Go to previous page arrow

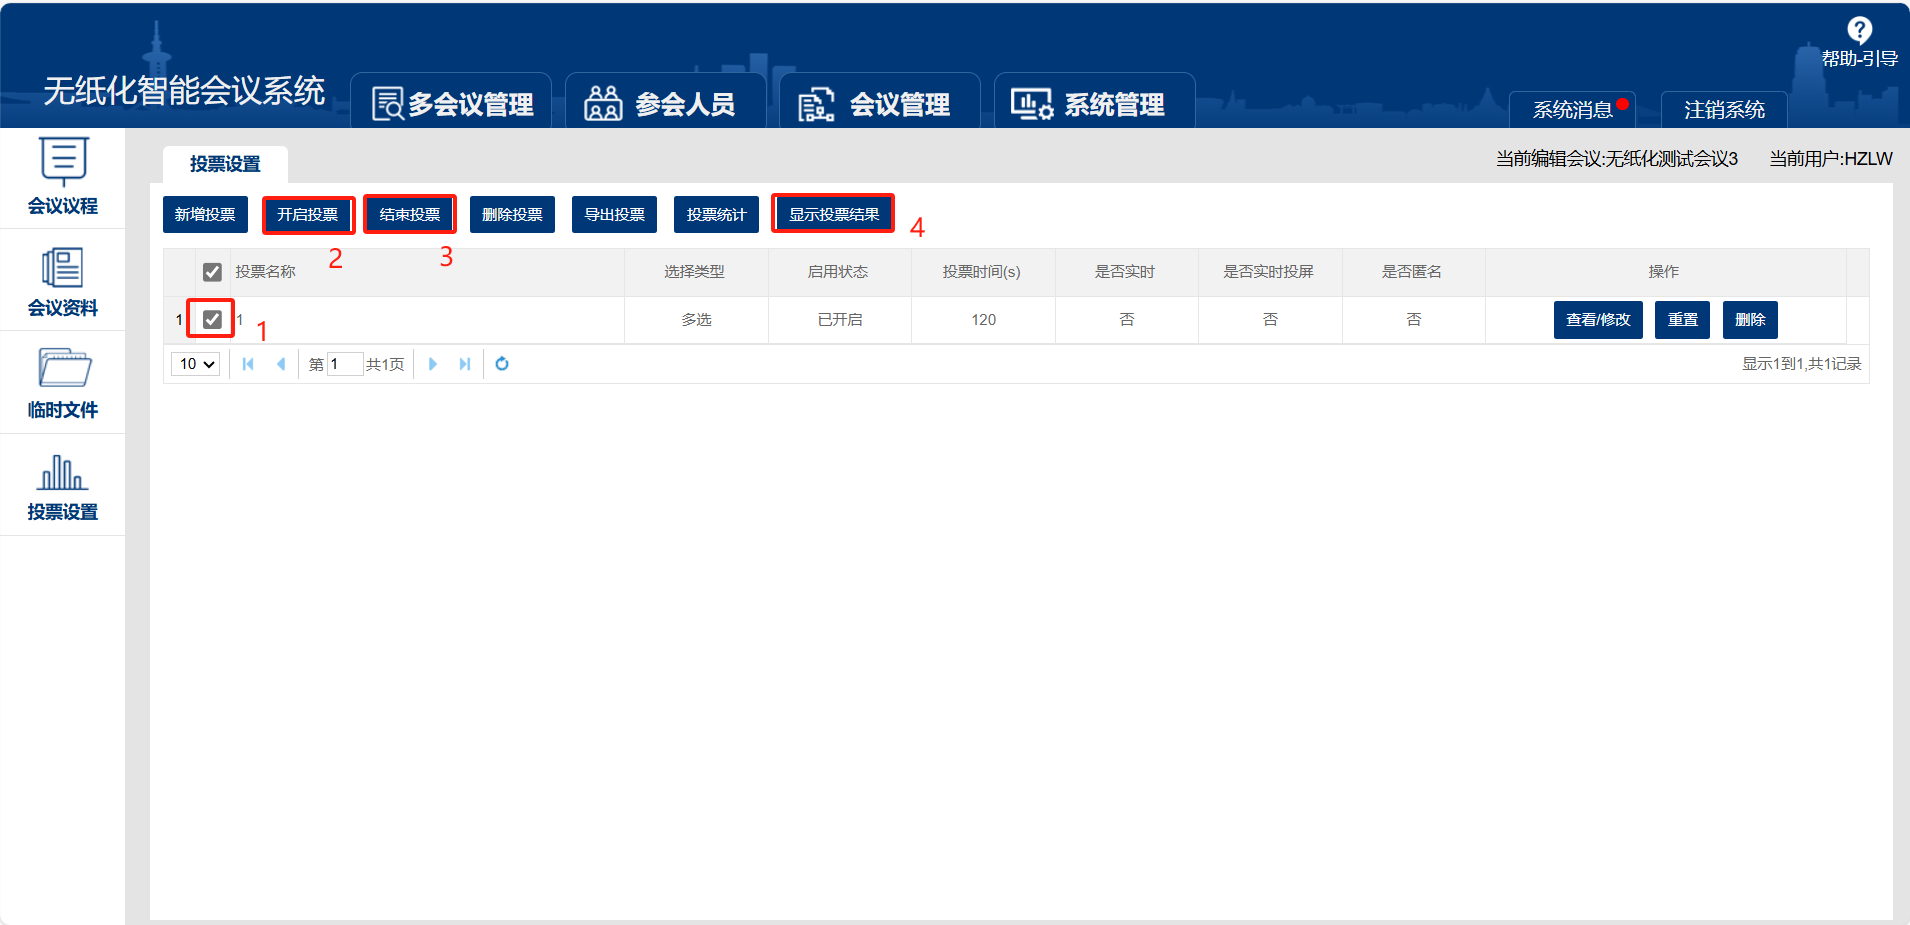[281, 364]
